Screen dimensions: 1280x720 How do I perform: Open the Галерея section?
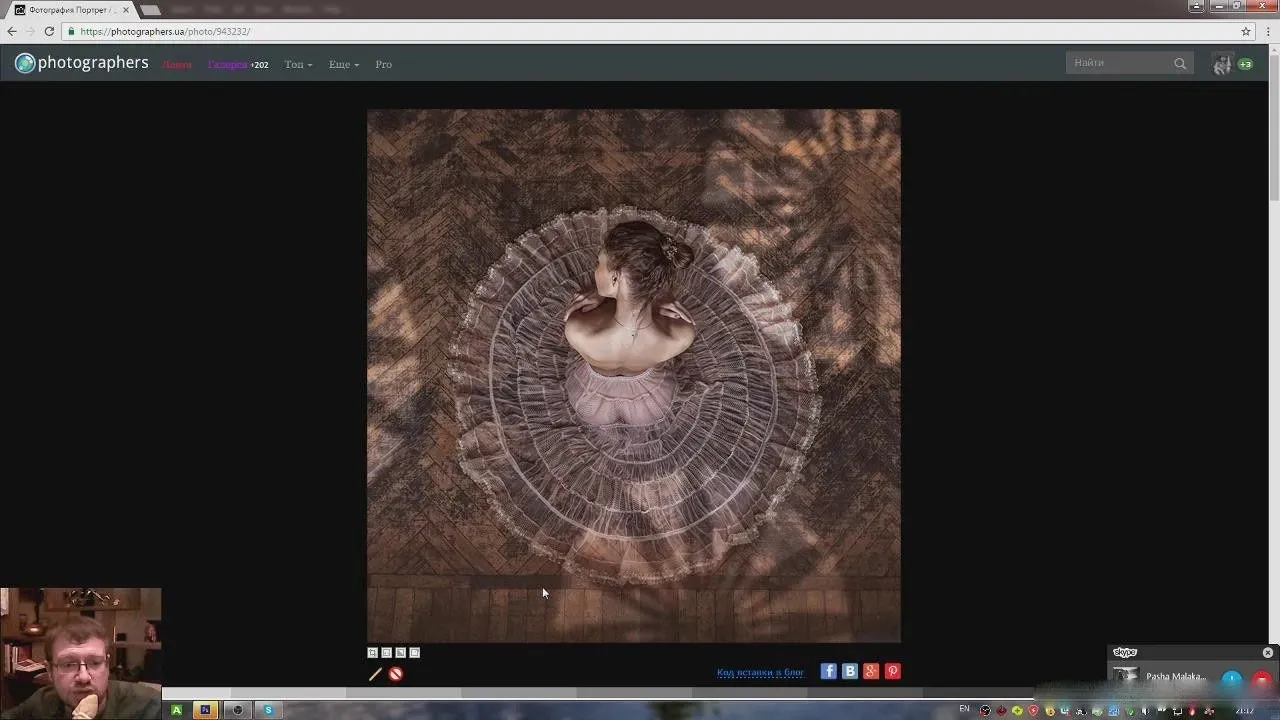[227, 64]
